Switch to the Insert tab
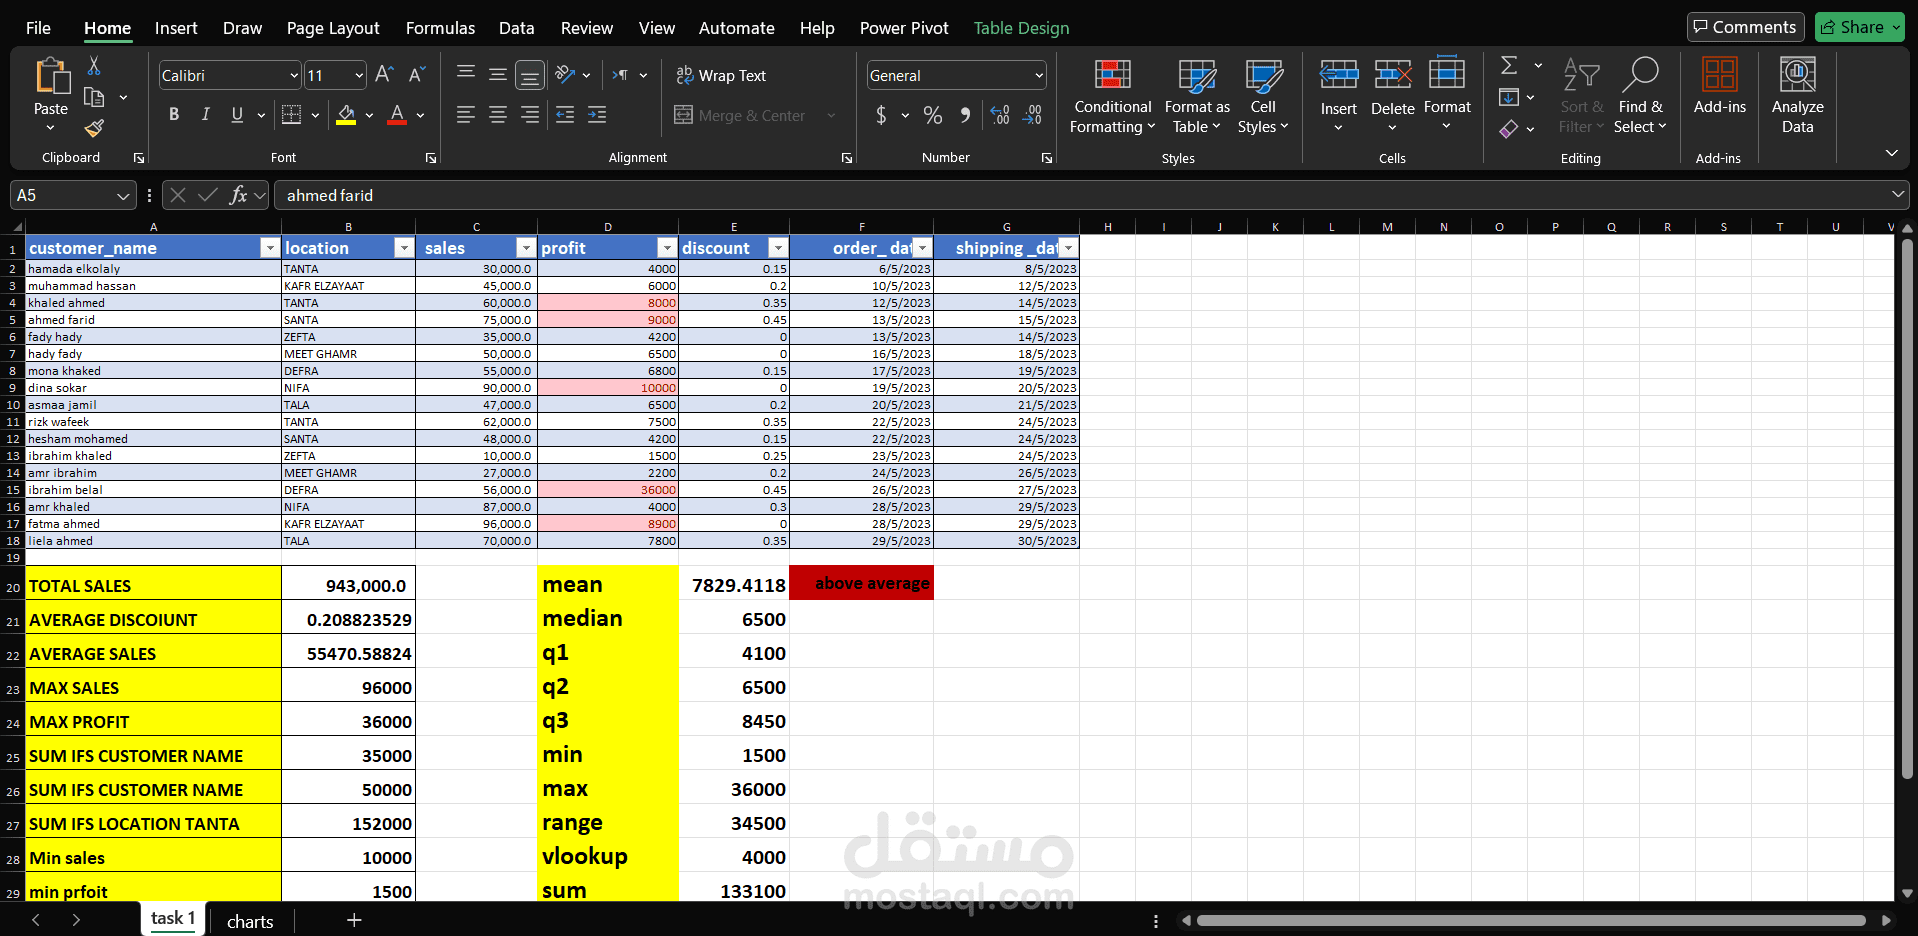The width and height of the screenshot is (1918, 936). [176, 28]
